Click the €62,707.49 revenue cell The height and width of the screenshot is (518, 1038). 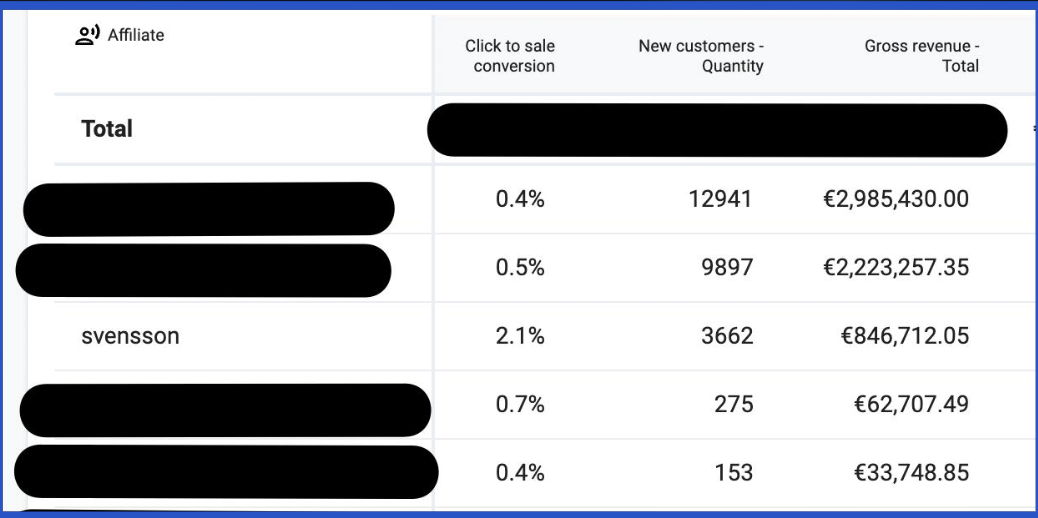pyautogui.click(x=912, y=404)
